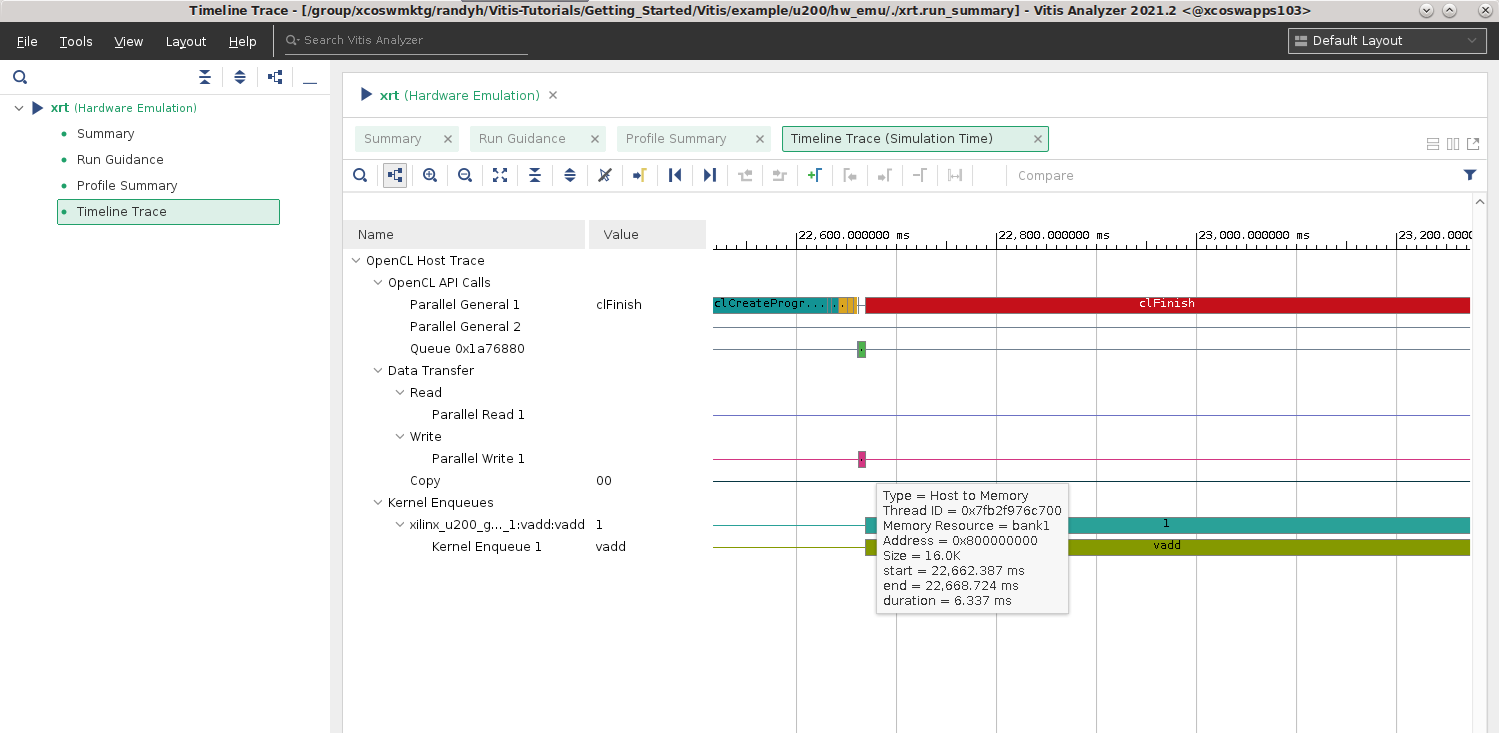Split the view horizontally using the layout icon
The height and width of the screenshot is (733, 1499).
pos(1433,144)
